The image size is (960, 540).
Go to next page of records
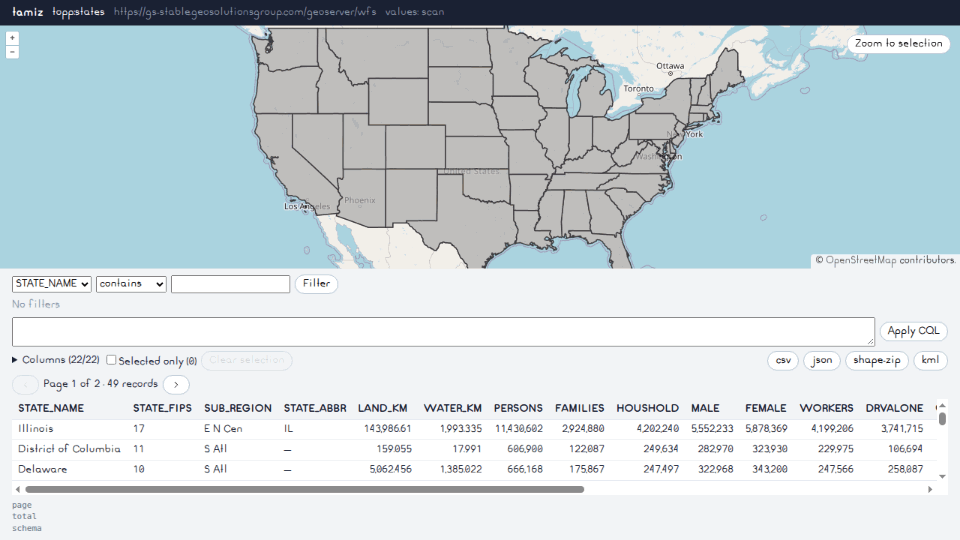(x=176, y=384)
